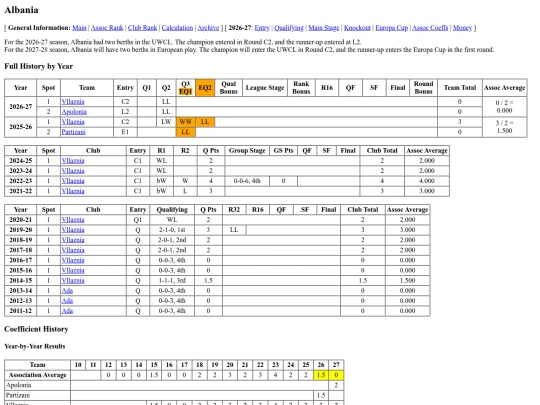Open the Partizani team link
540x405 pixels.
click(73, 132)
